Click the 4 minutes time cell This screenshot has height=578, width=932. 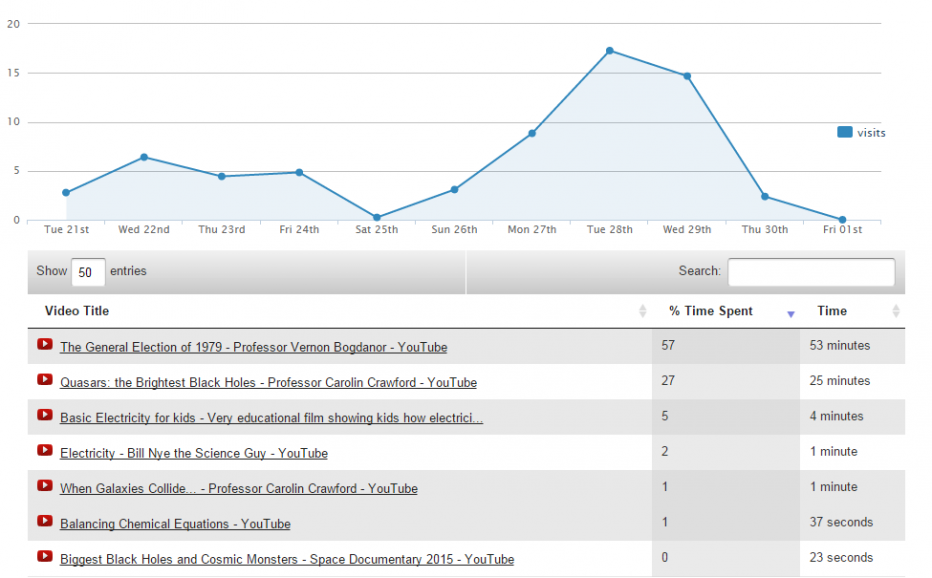click(x=852, y=417)
